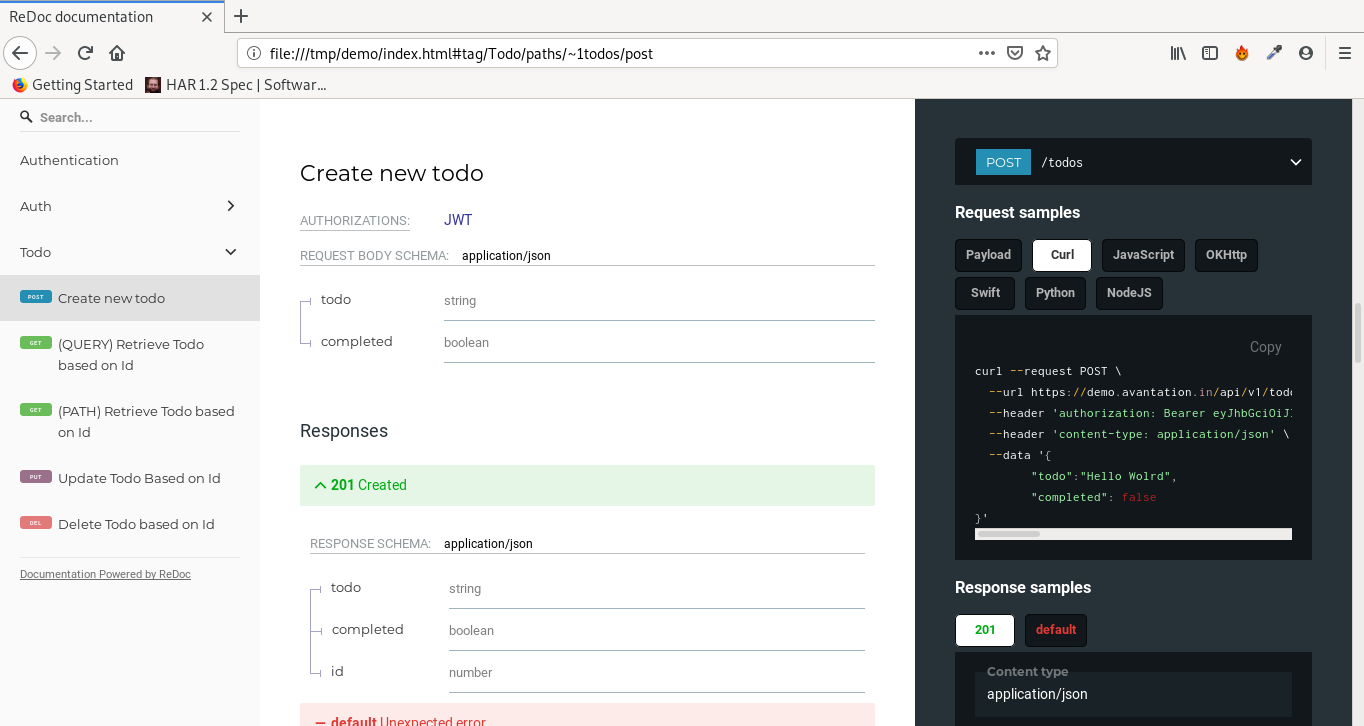Select the 201 response sample tab

point(985,630)
